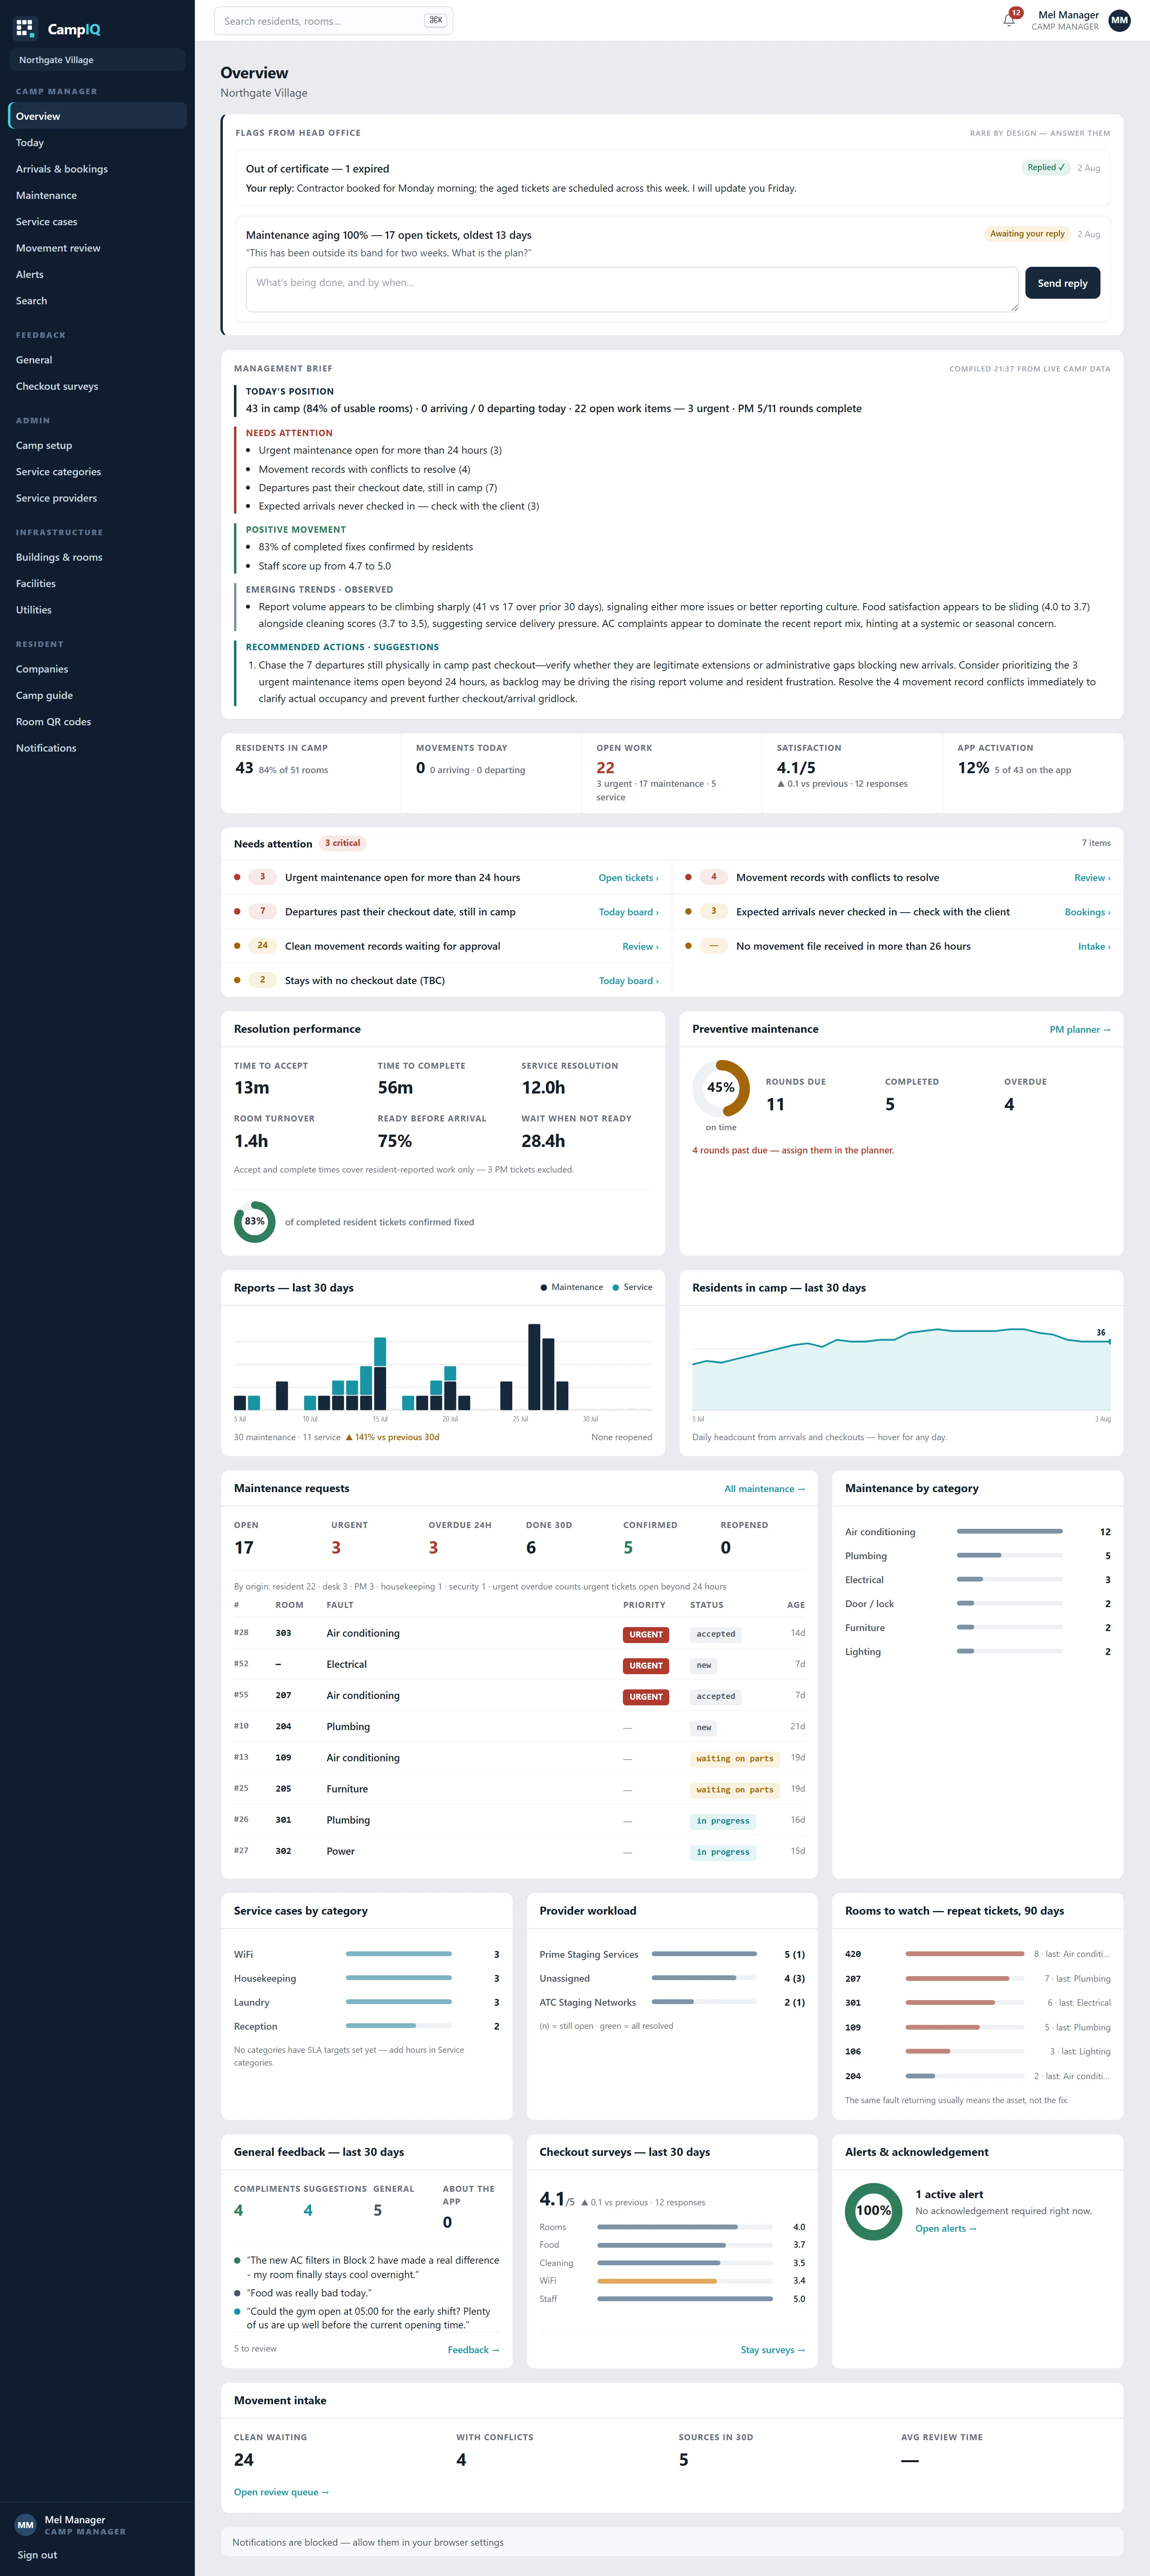The width and height of the screenshot is (1150, 2576).
Task: Open the Search sidebar item
Action: pyautogui.click(x=98, y=301)
